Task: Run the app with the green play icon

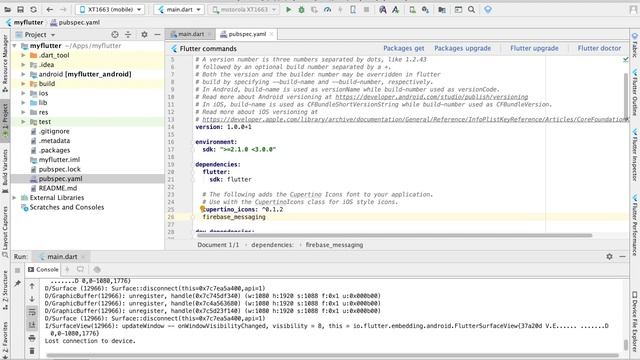Action: (289, 9)
